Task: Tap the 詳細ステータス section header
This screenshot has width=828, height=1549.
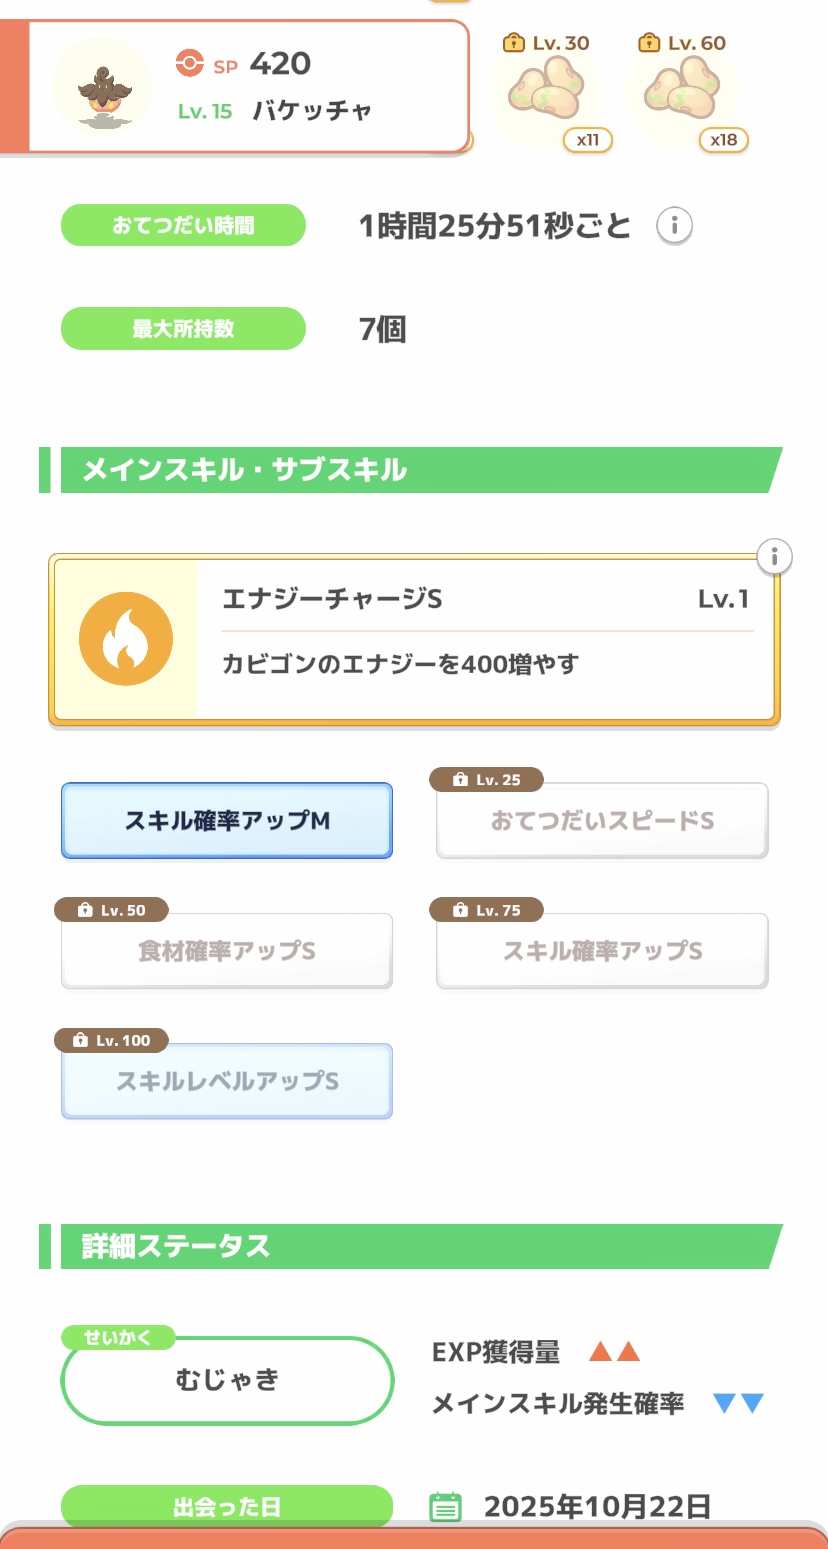Action: [x=410, y=1246]
